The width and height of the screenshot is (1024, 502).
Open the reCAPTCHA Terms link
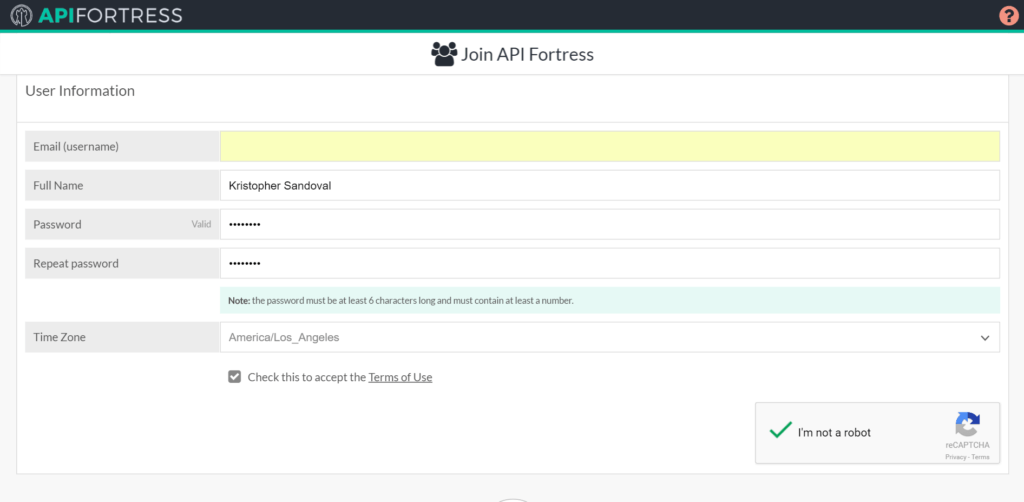coord(981,457)
